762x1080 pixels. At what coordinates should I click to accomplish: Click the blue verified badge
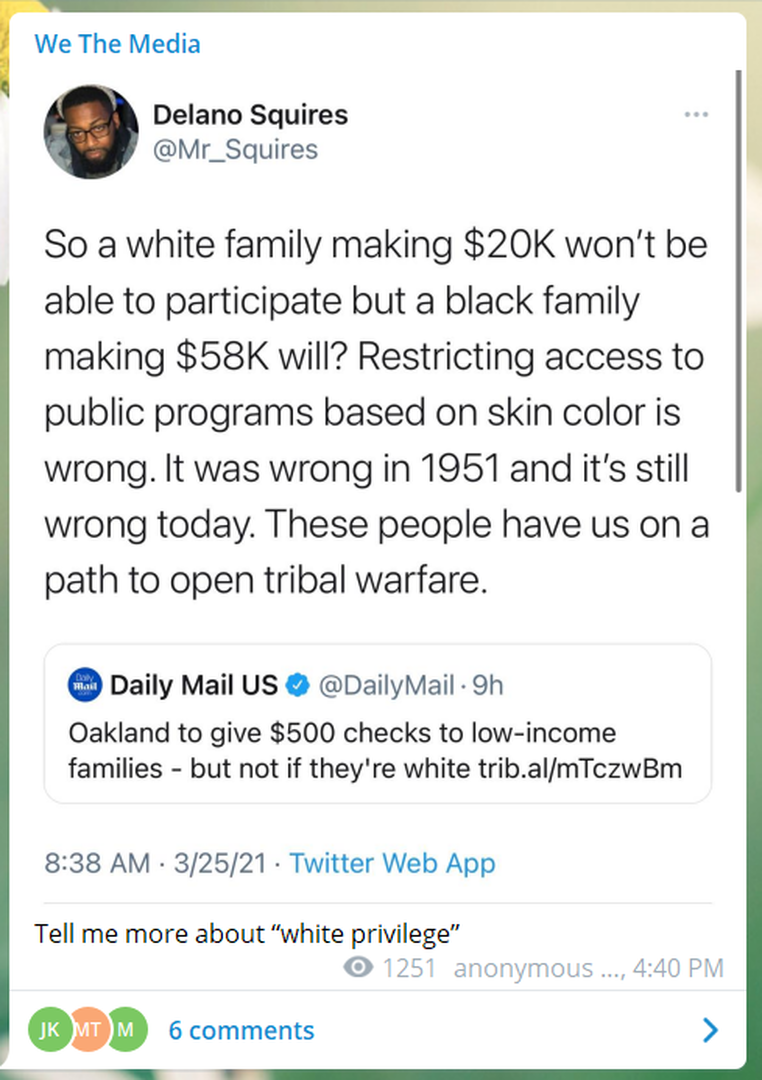(x=298, y=686)
